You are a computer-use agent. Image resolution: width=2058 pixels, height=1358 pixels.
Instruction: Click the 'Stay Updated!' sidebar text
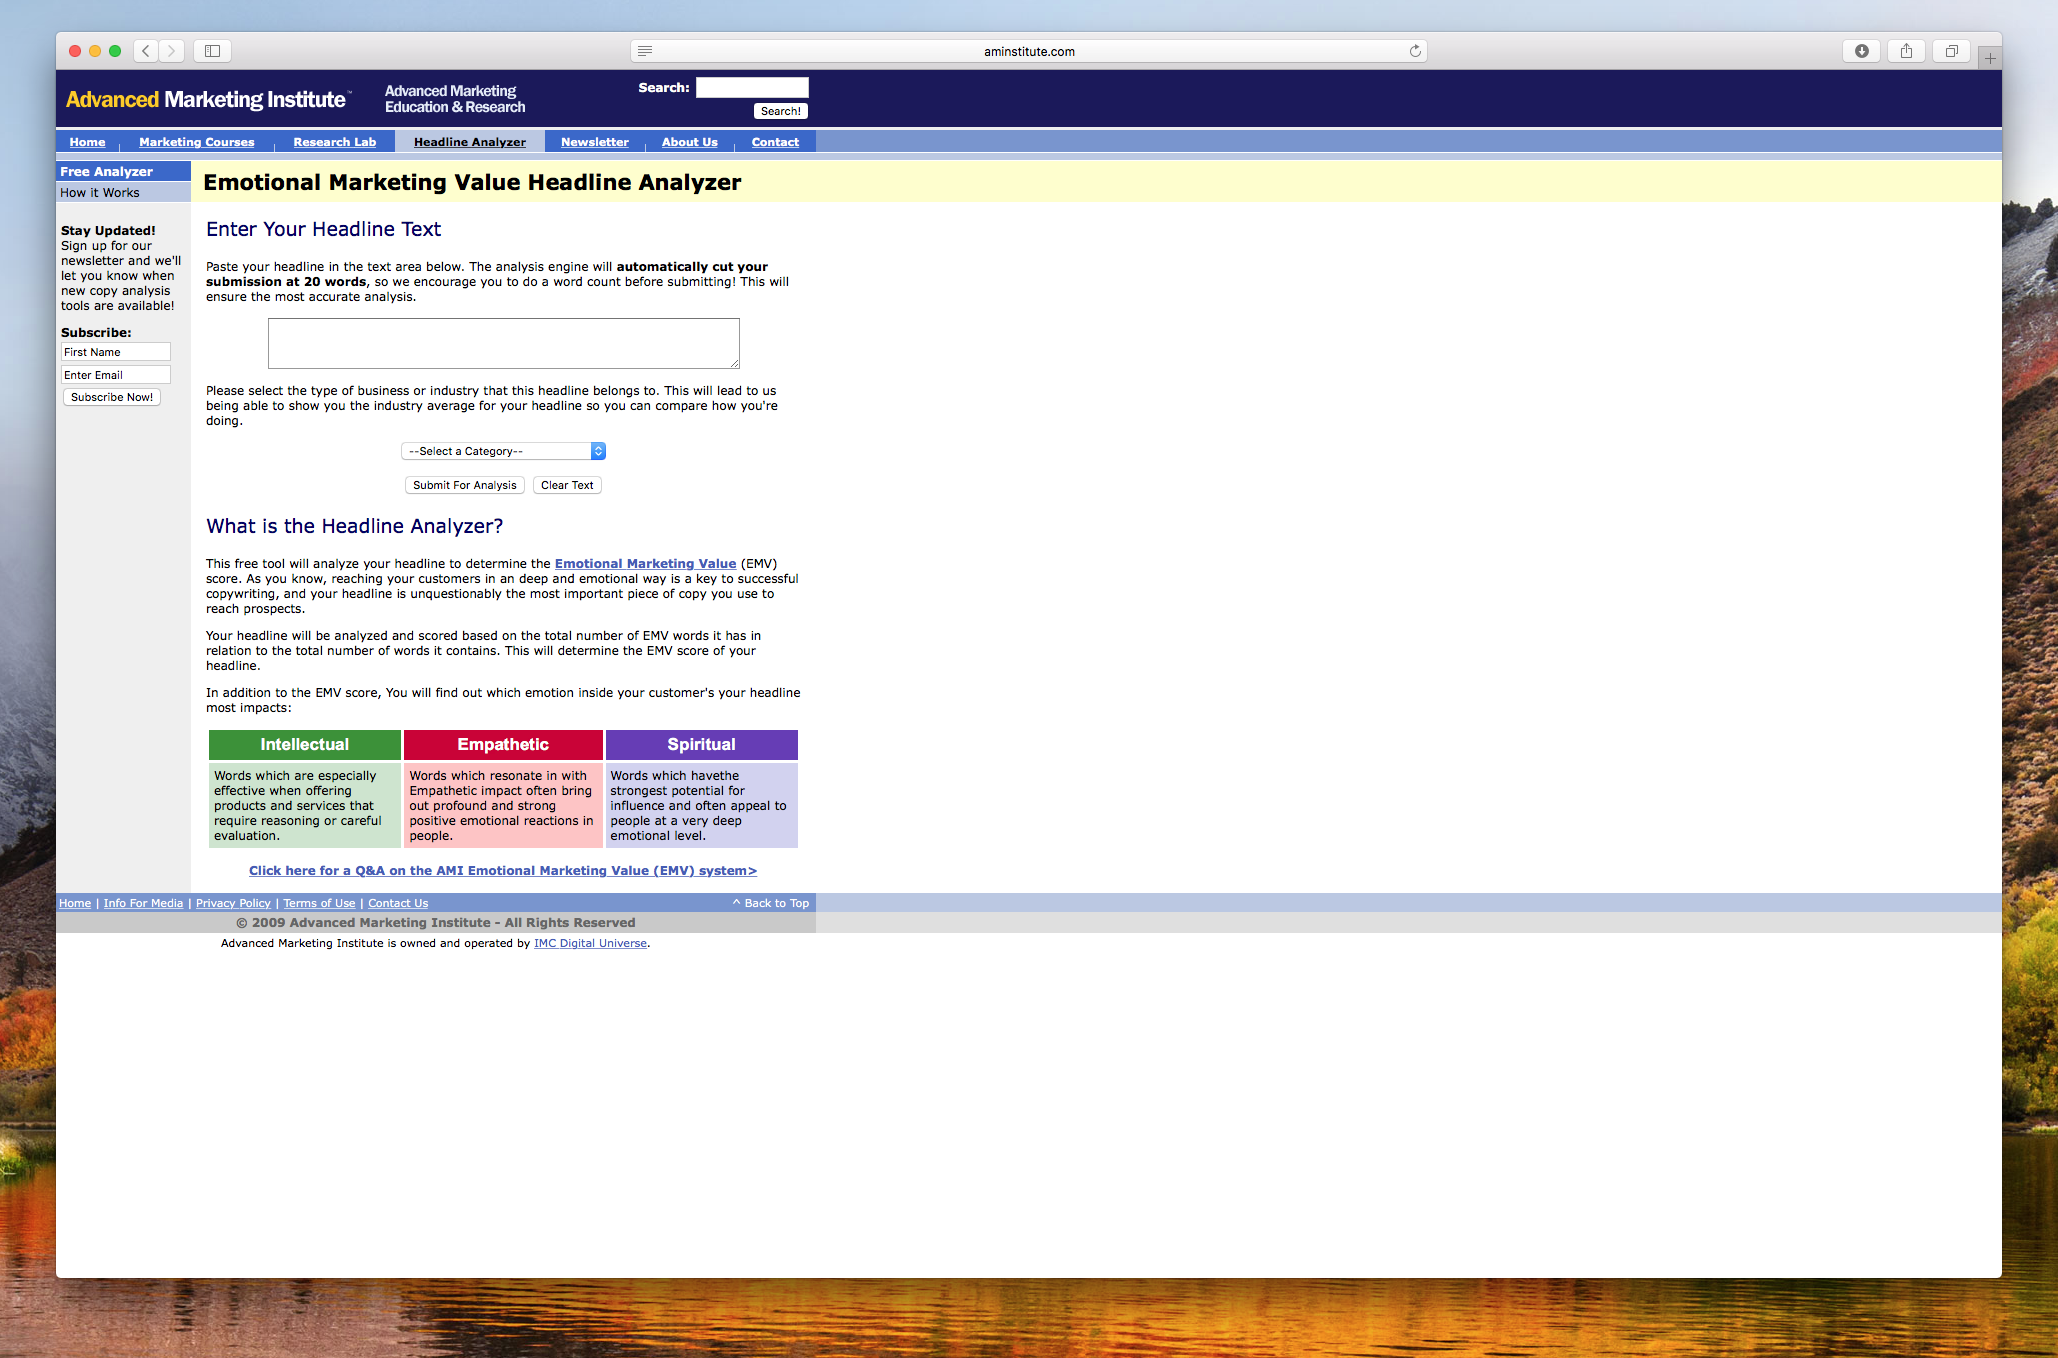point(108,230)
